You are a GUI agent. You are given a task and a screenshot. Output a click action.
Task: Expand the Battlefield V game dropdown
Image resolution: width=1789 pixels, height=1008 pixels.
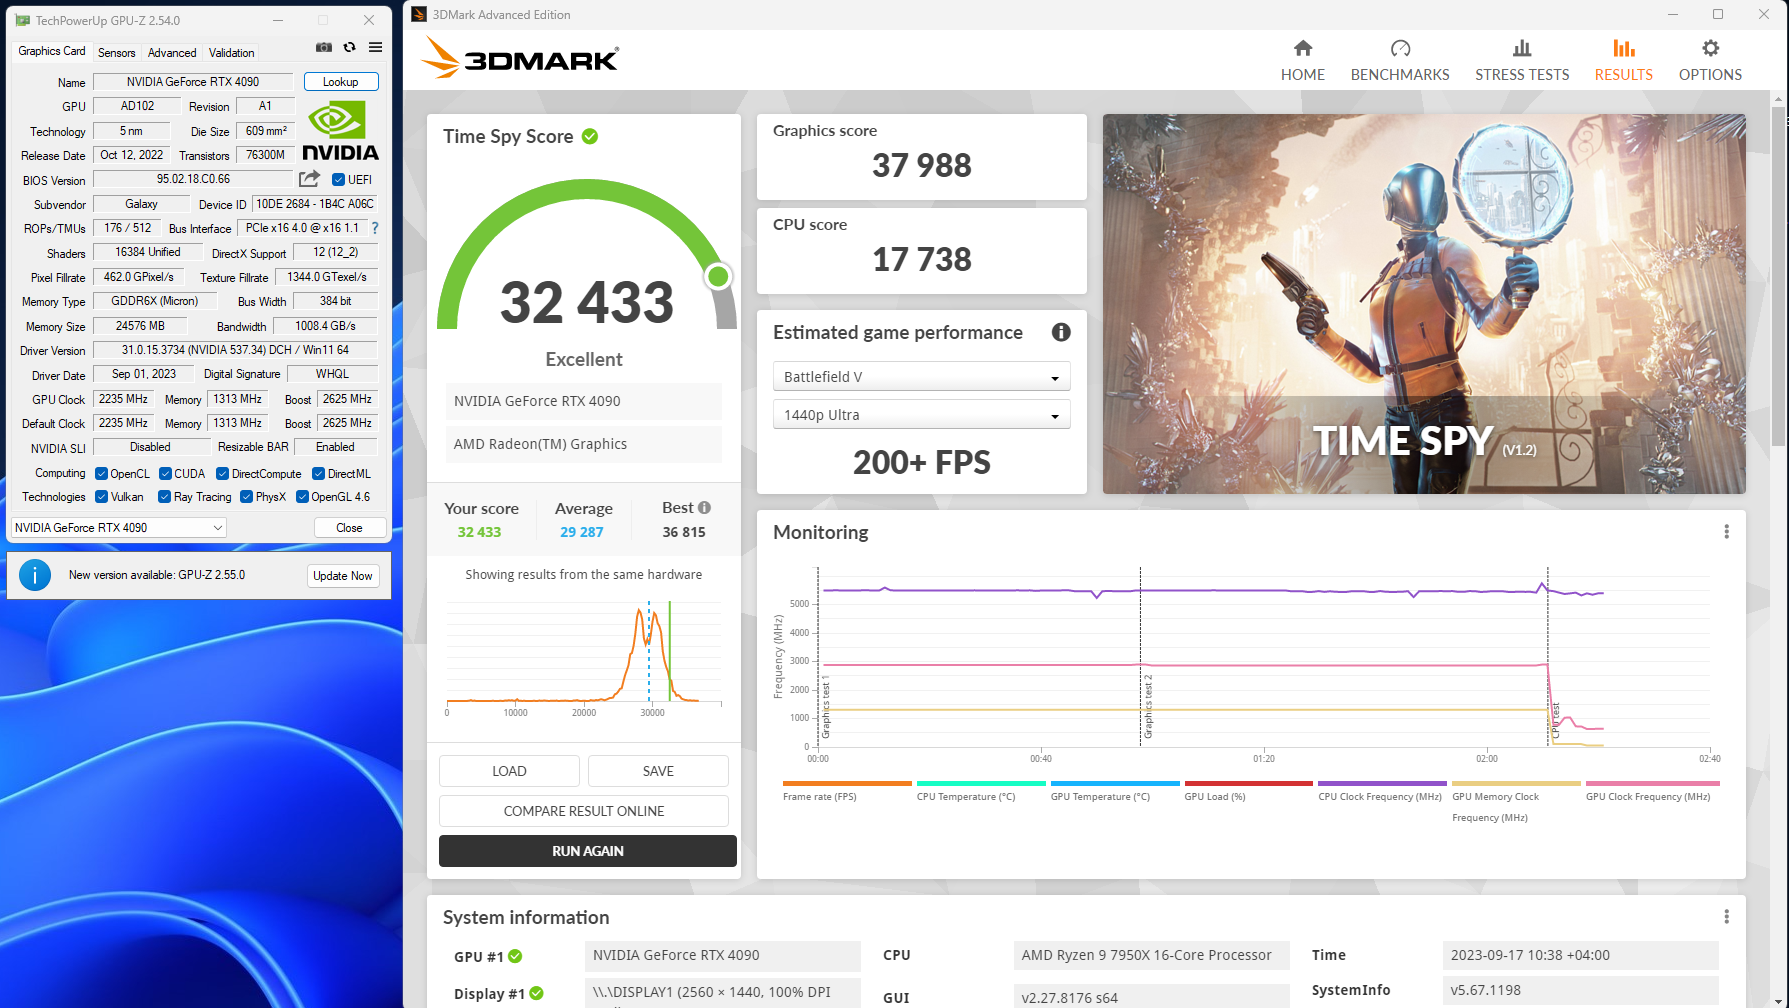(921, 377)
